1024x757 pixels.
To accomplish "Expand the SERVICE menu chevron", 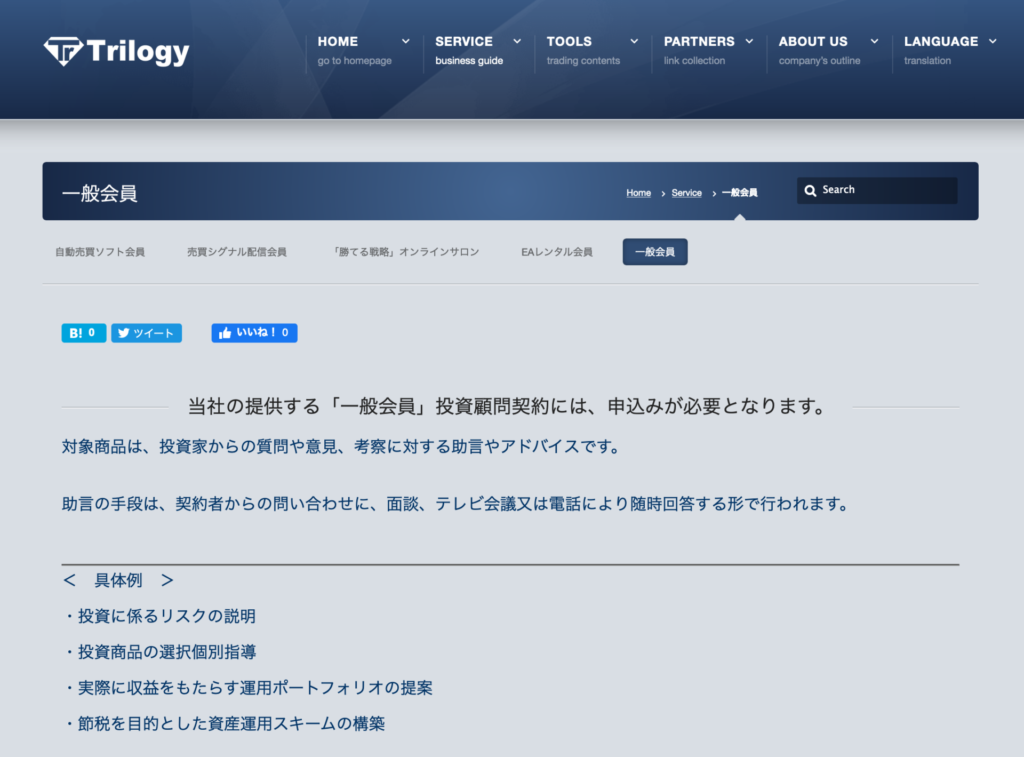I will tap(517, 42).
